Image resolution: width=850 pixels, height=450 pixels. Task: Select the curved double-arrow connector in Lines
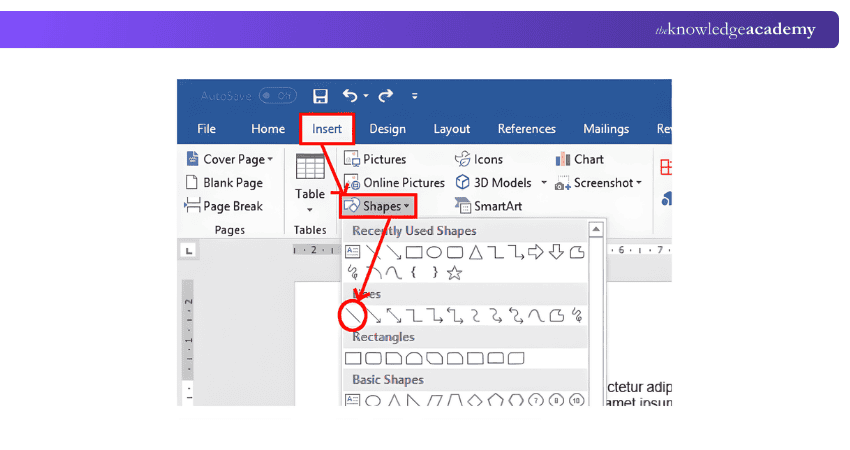pyautogui.click(x=516, y=316)
